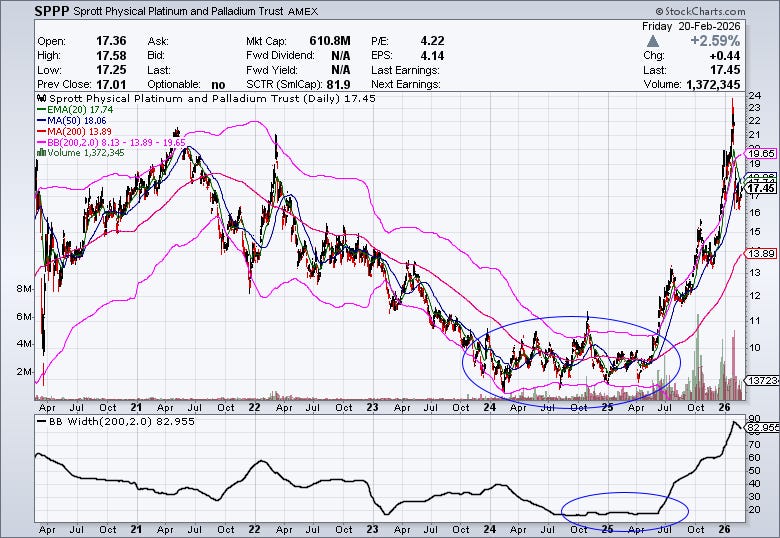Click the Low value 17.25

[111, 70]
